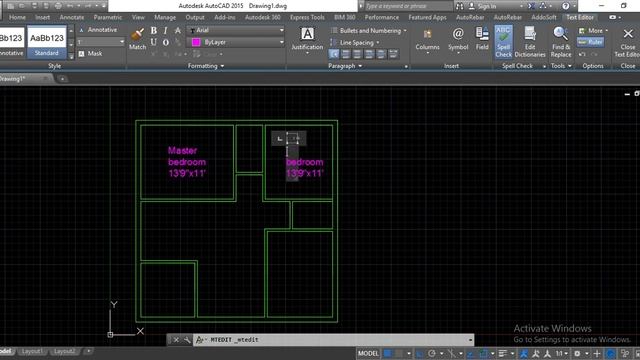The height and width of the screenshot is (360, 640).
Task: Open the ByLayer text color dropdown
Action: [x=236, y=42]
